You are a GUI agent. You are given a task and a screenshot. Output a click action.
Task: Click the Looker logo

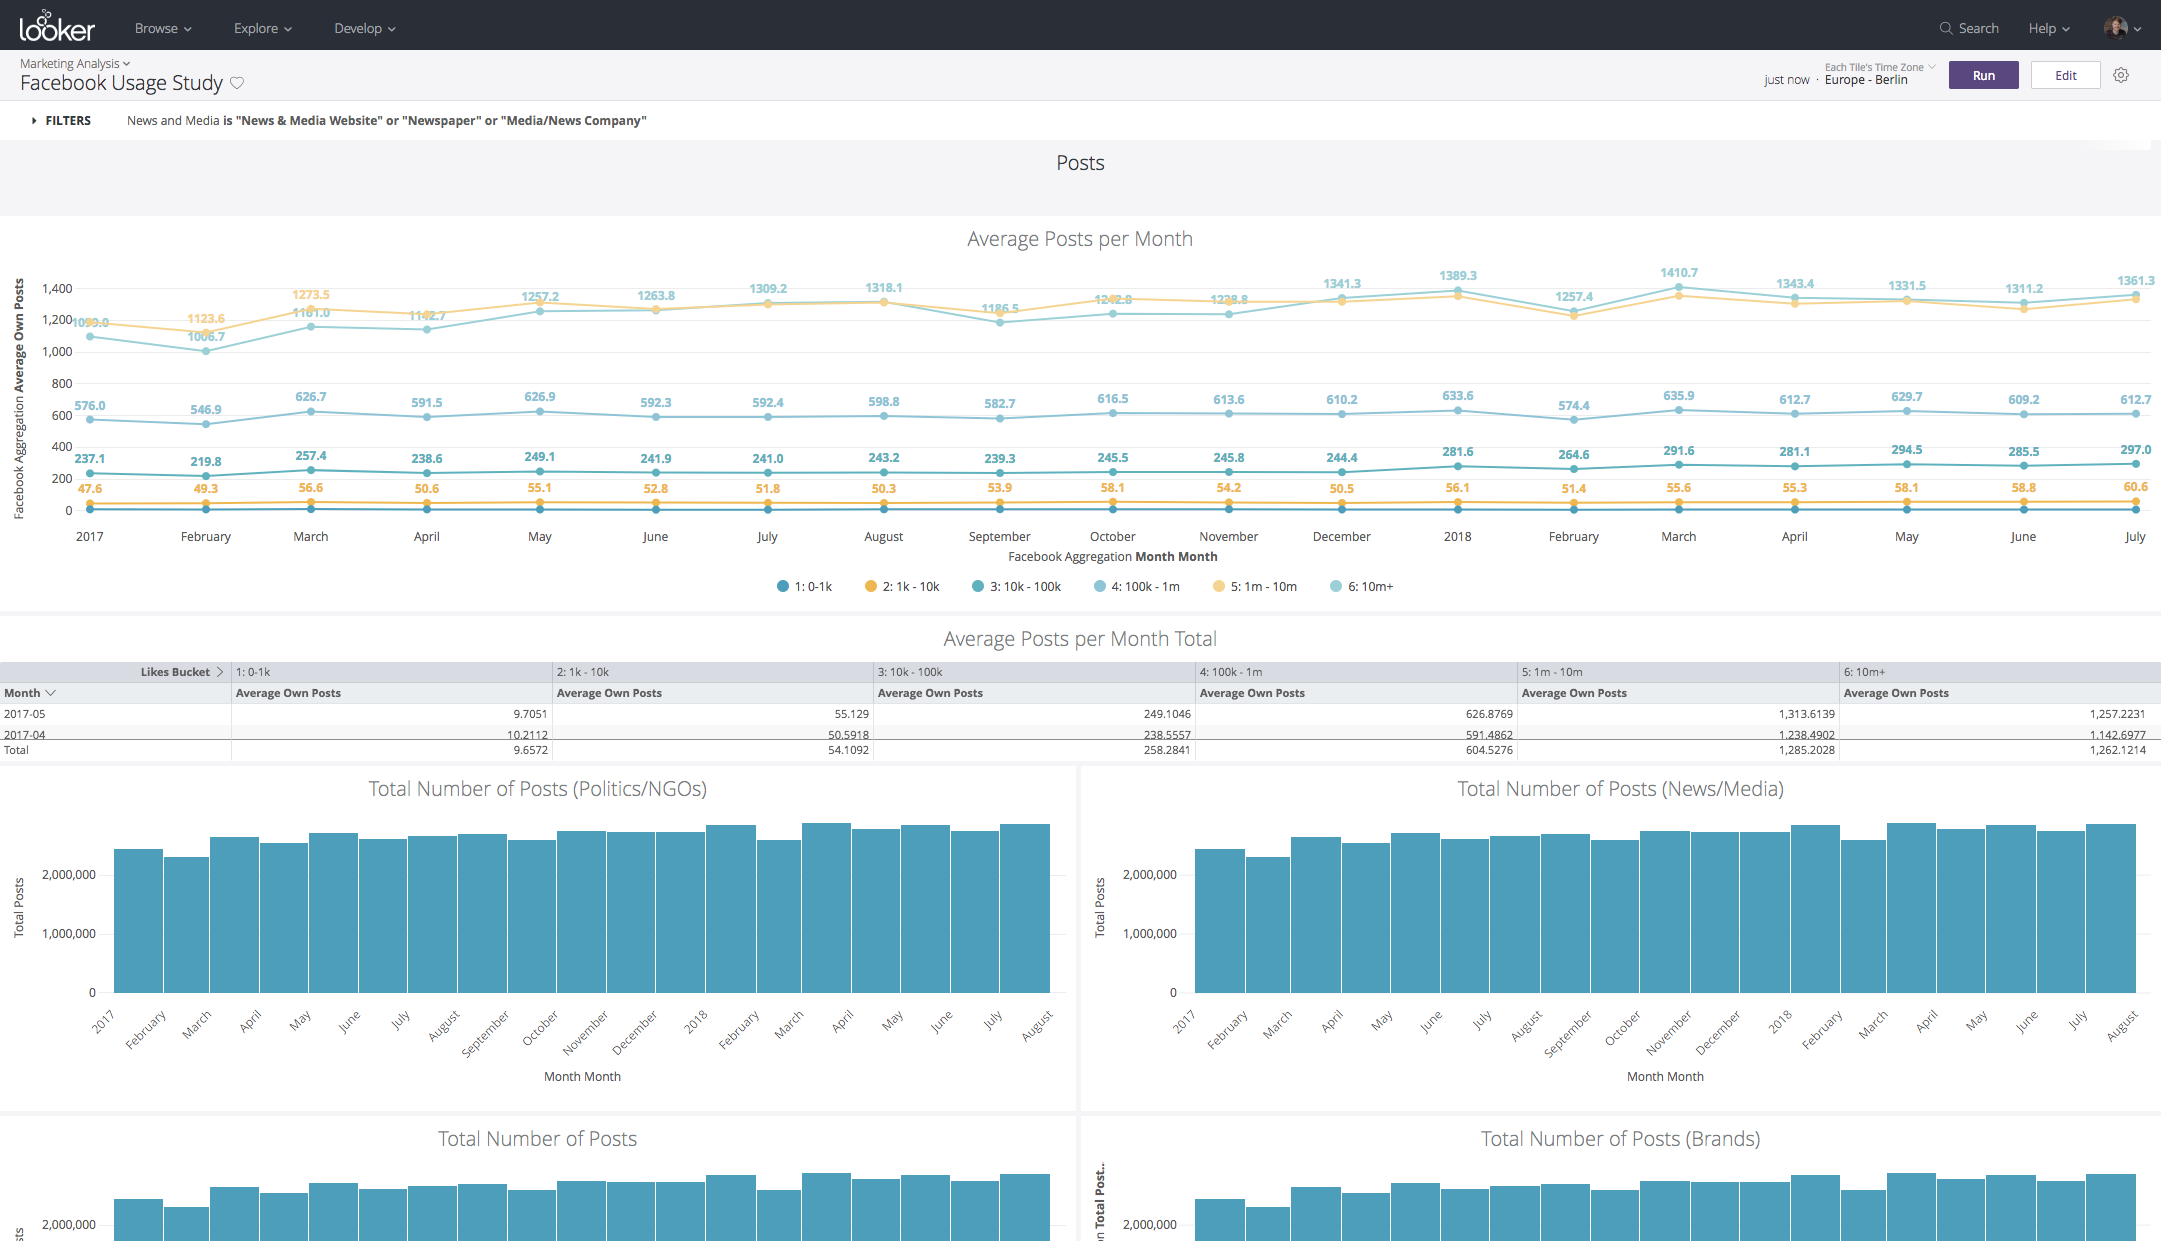pos(57,26)
